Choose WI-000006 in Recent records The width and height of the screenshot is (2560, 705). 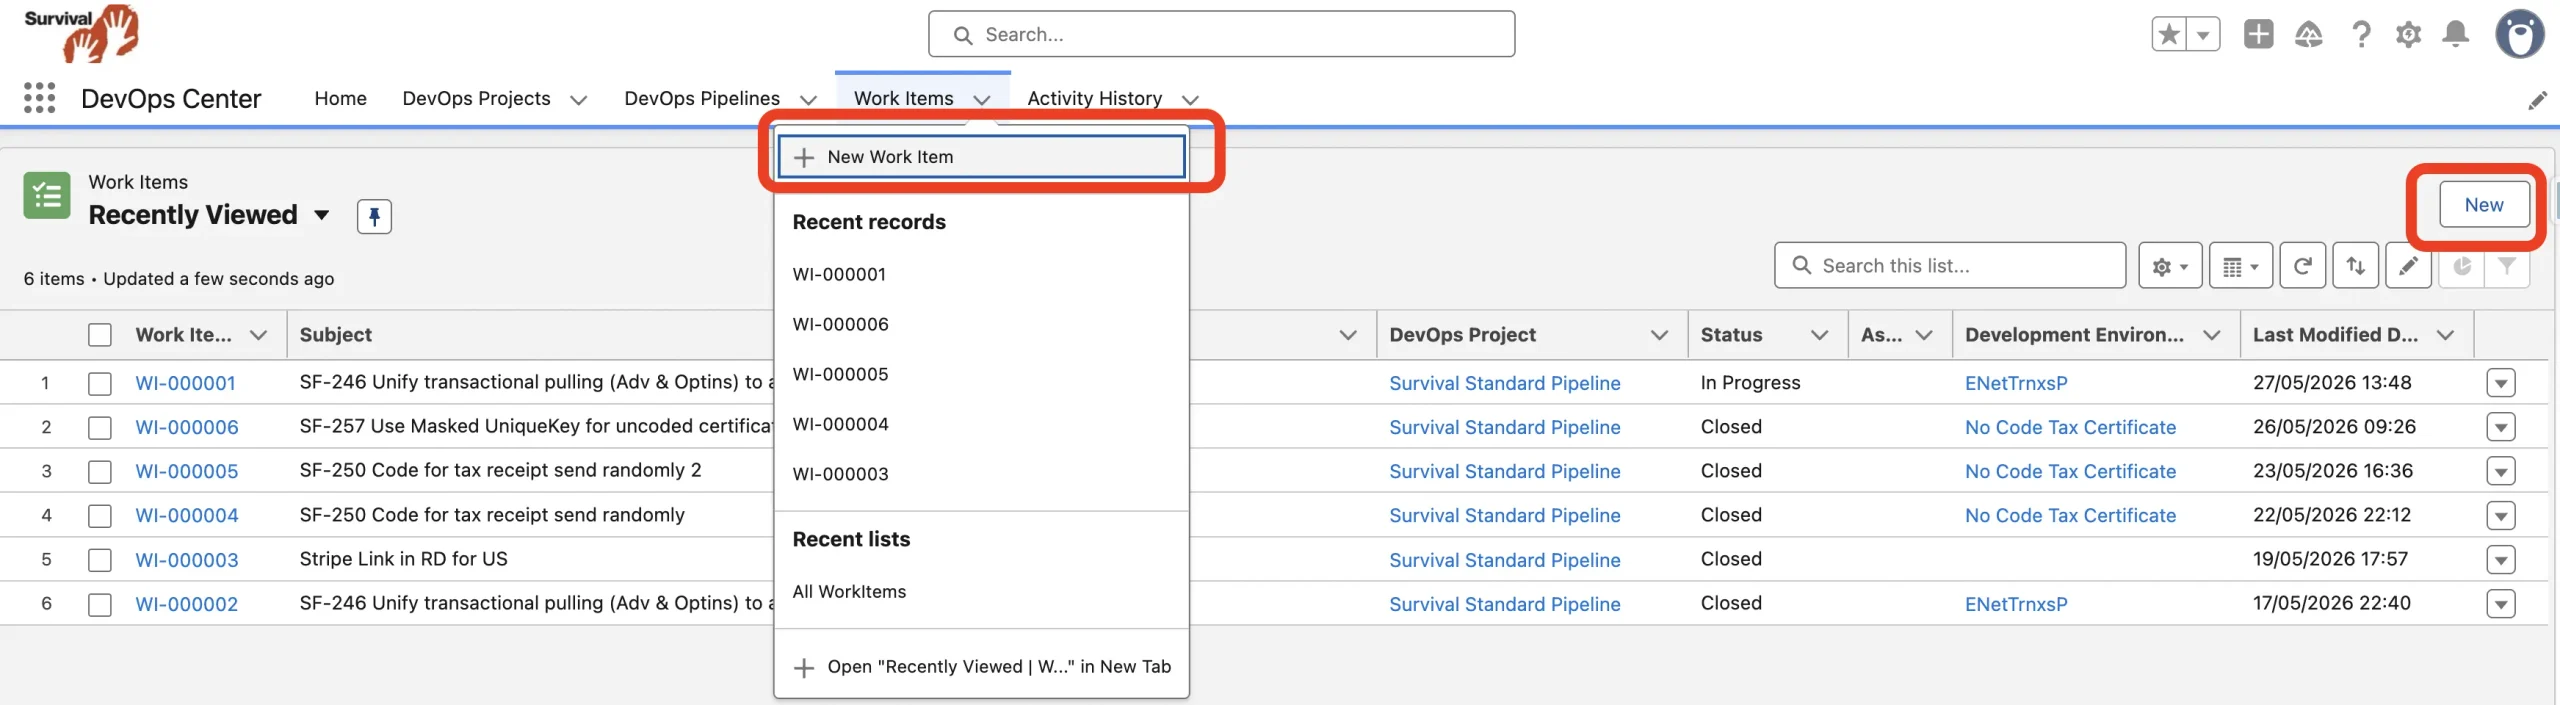tap(981, 324)
